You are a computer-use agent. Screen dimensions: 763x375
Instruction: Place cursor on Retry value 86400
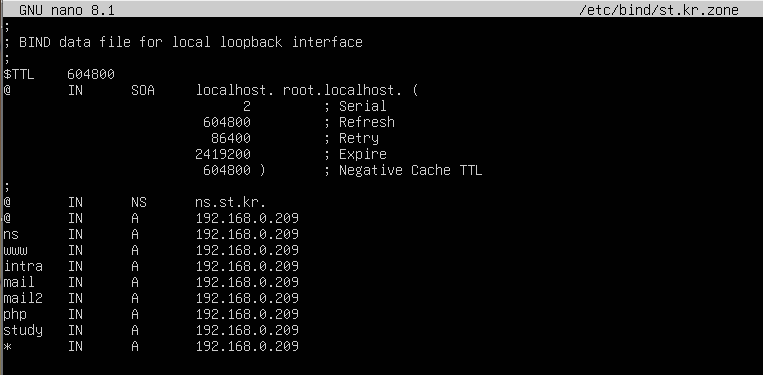pyautogui.click(x=231, y=138)
